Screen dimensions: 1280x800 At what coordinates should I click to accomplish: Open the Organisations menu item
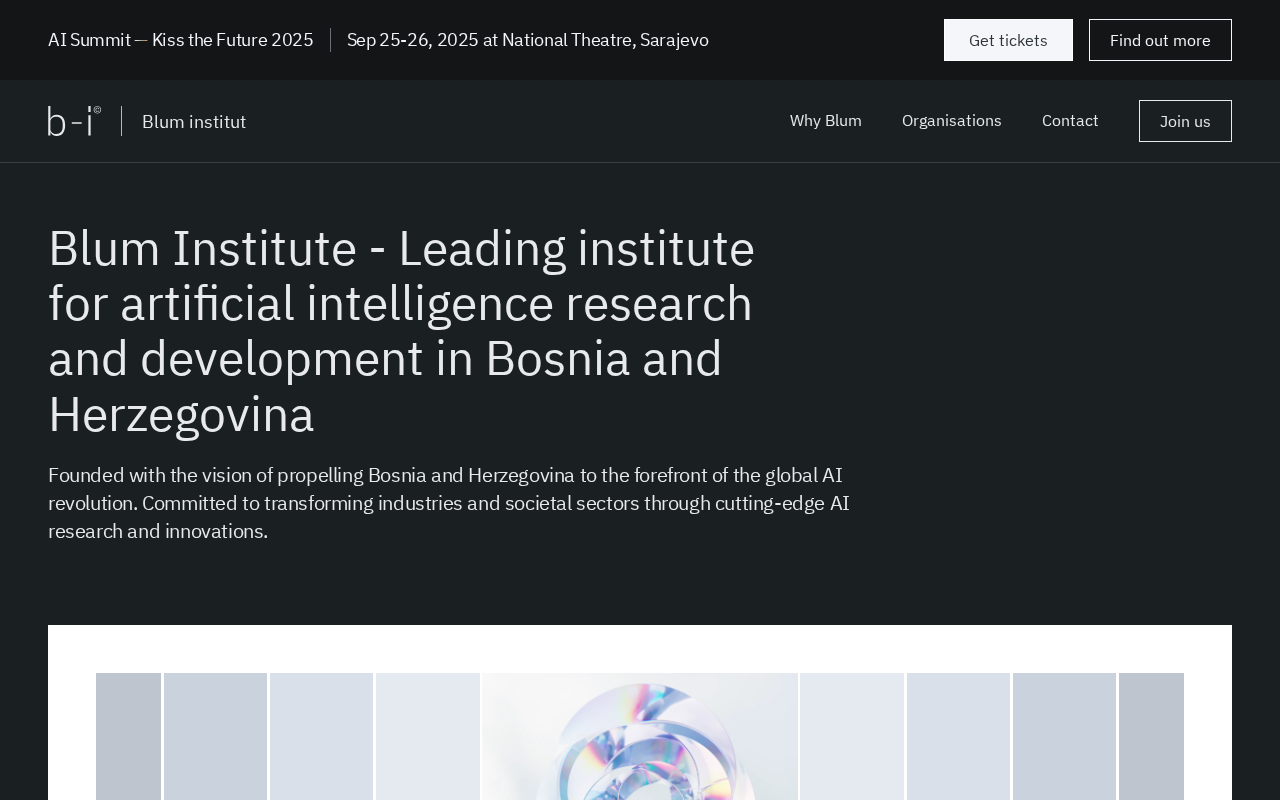pyautogui.click(x=952, y=120)
